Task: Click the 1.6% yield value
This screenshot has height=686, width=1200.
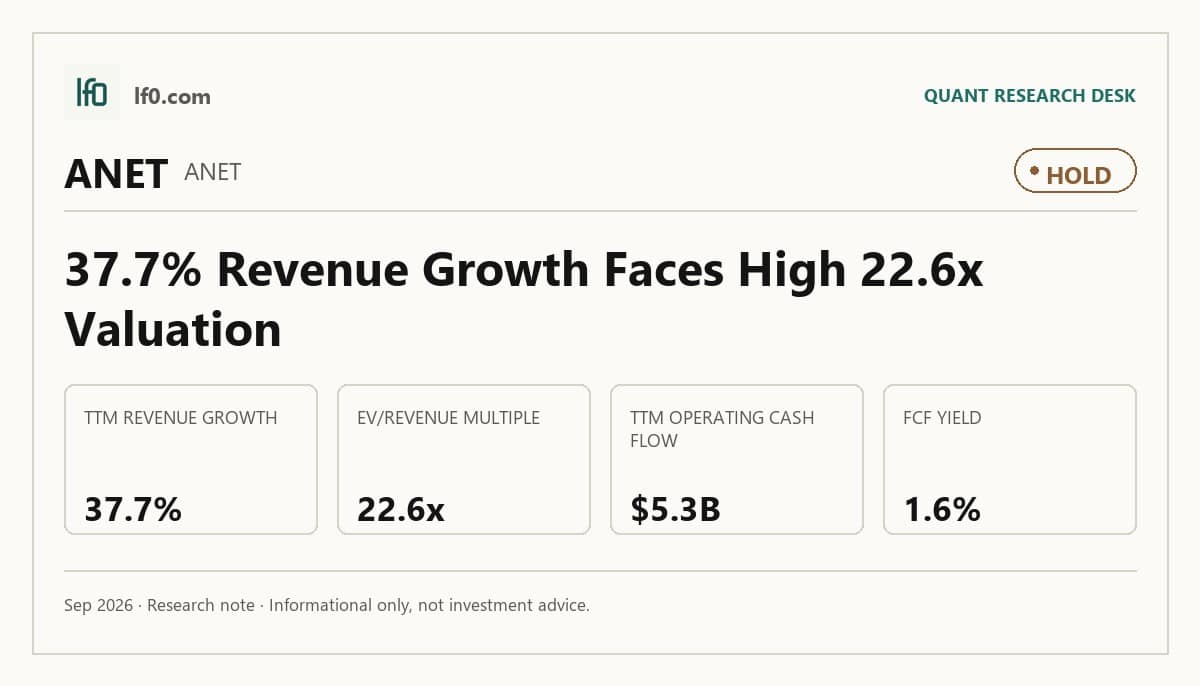Action: coord(943,510)
